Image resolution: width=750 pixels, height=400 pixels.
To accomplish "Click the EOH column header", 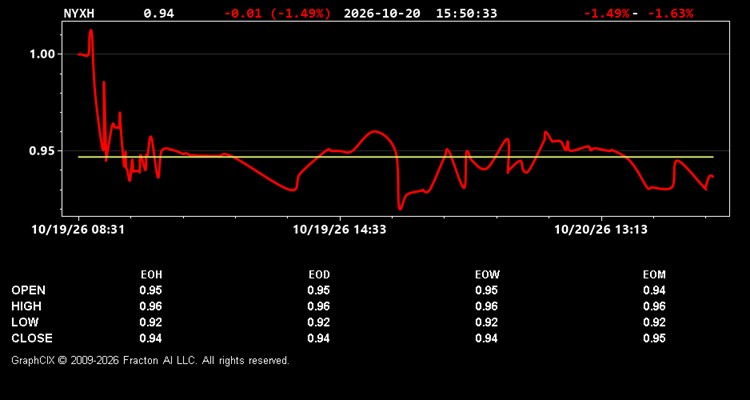I will 151,275.
